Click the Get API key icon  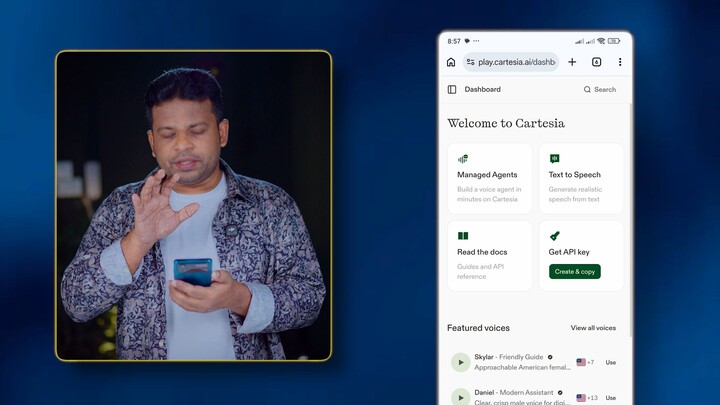click(x=555, y=236)
